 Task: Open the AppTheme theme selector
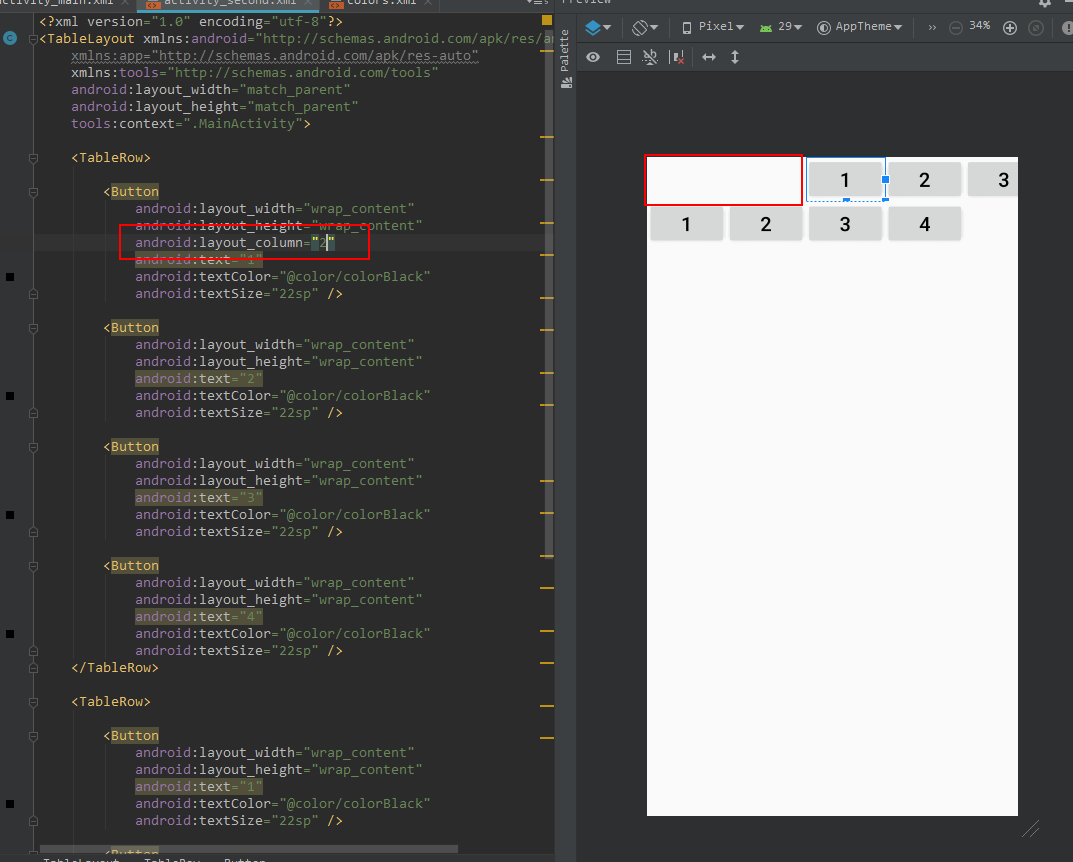tap(859, 27)
